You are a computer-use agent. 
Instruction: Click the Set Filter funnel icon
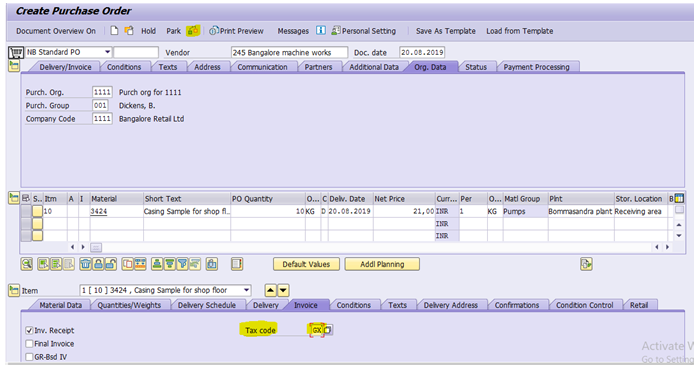[182, 264]
